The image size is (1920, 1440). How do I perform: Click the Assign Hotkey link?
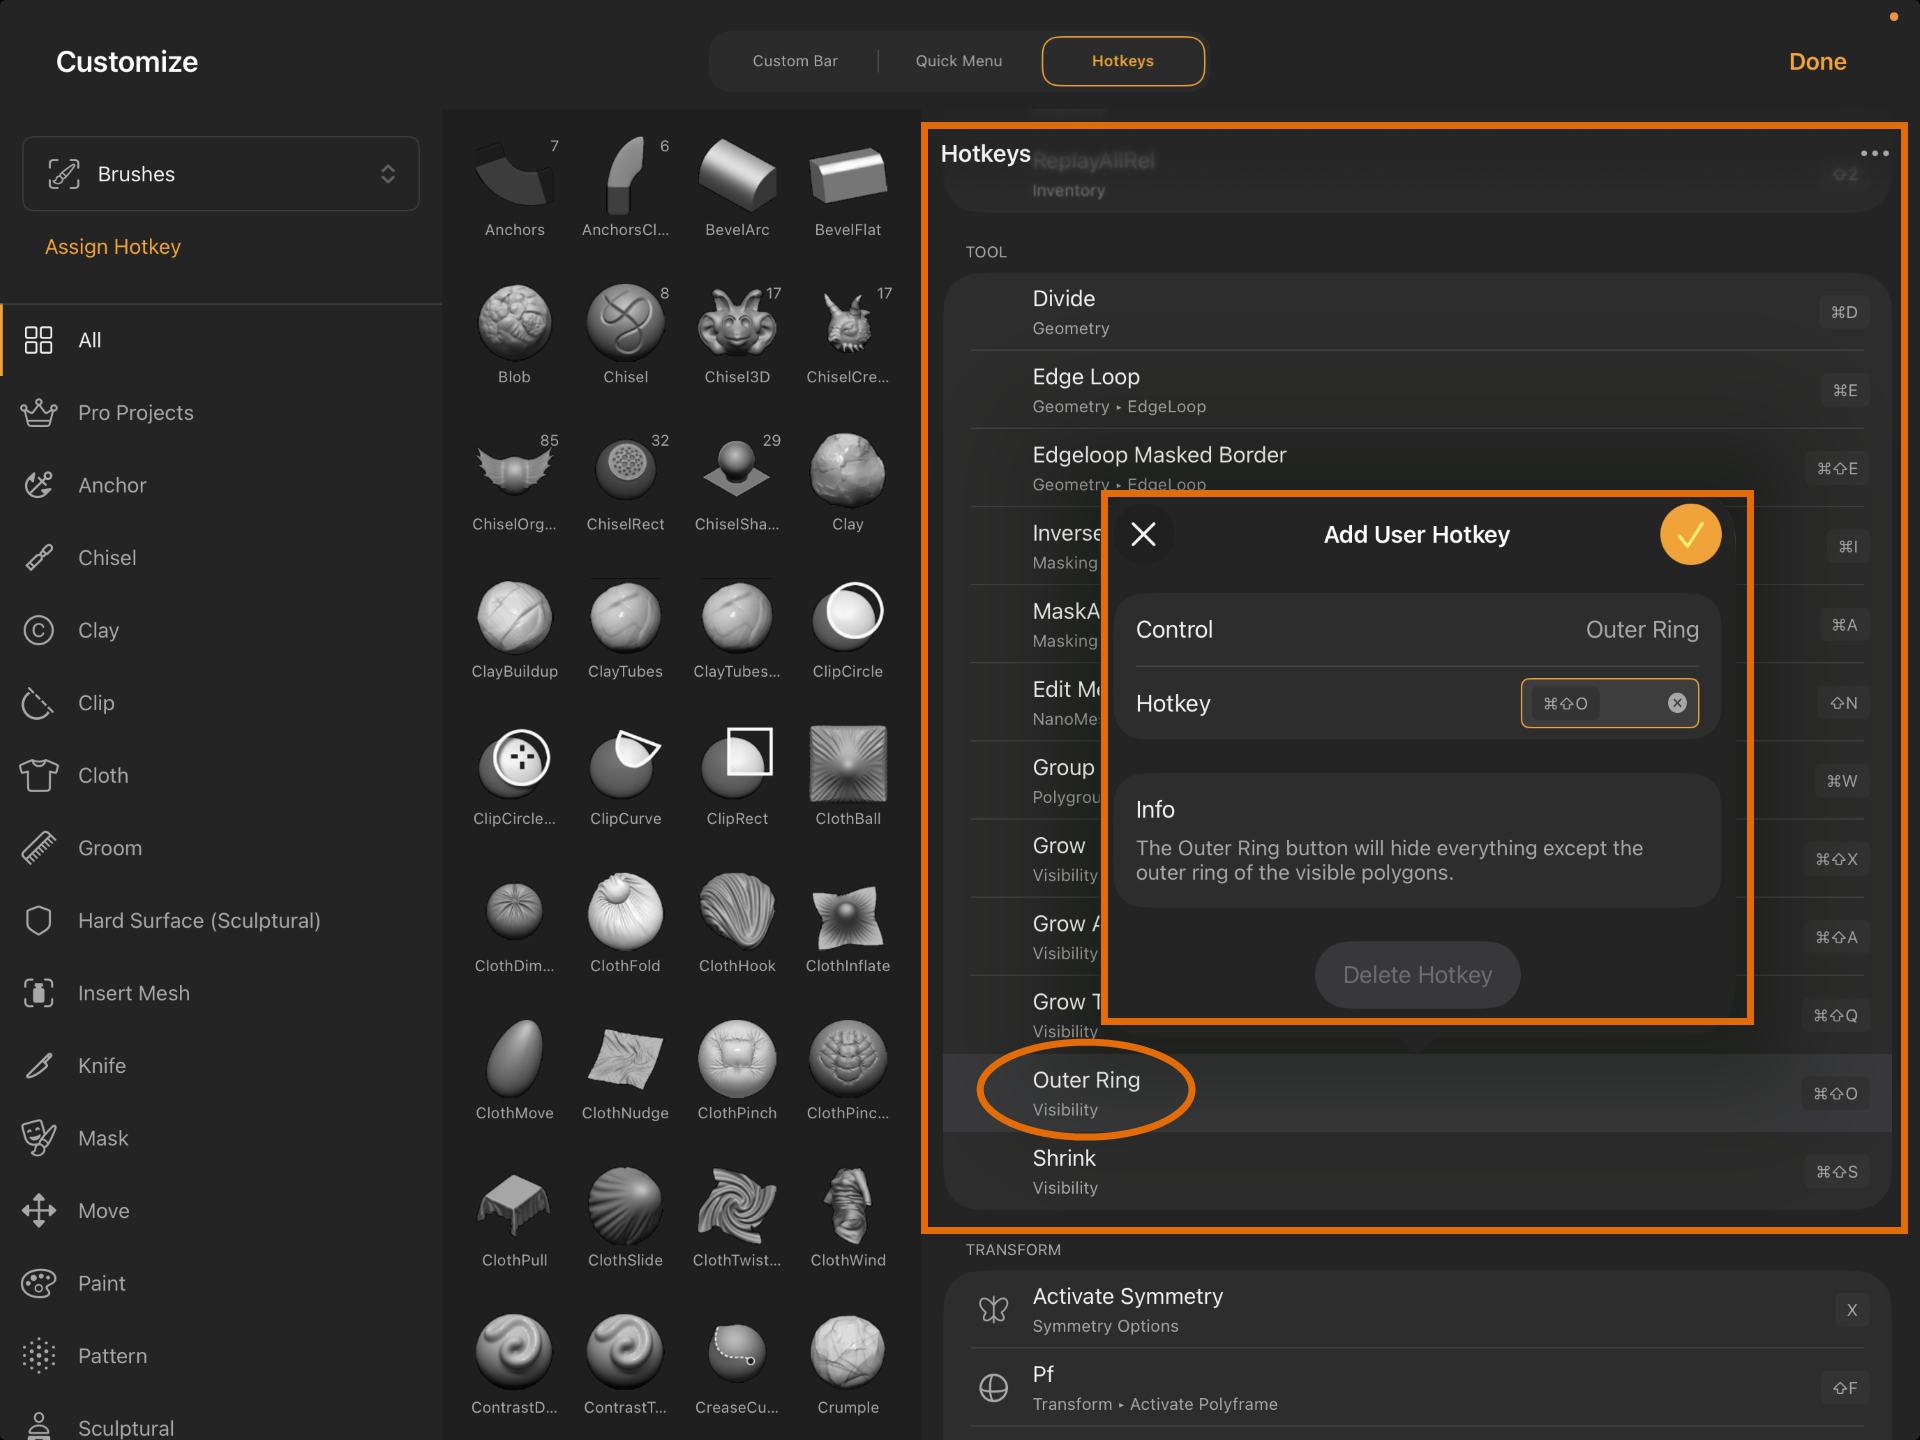point(113,247)
